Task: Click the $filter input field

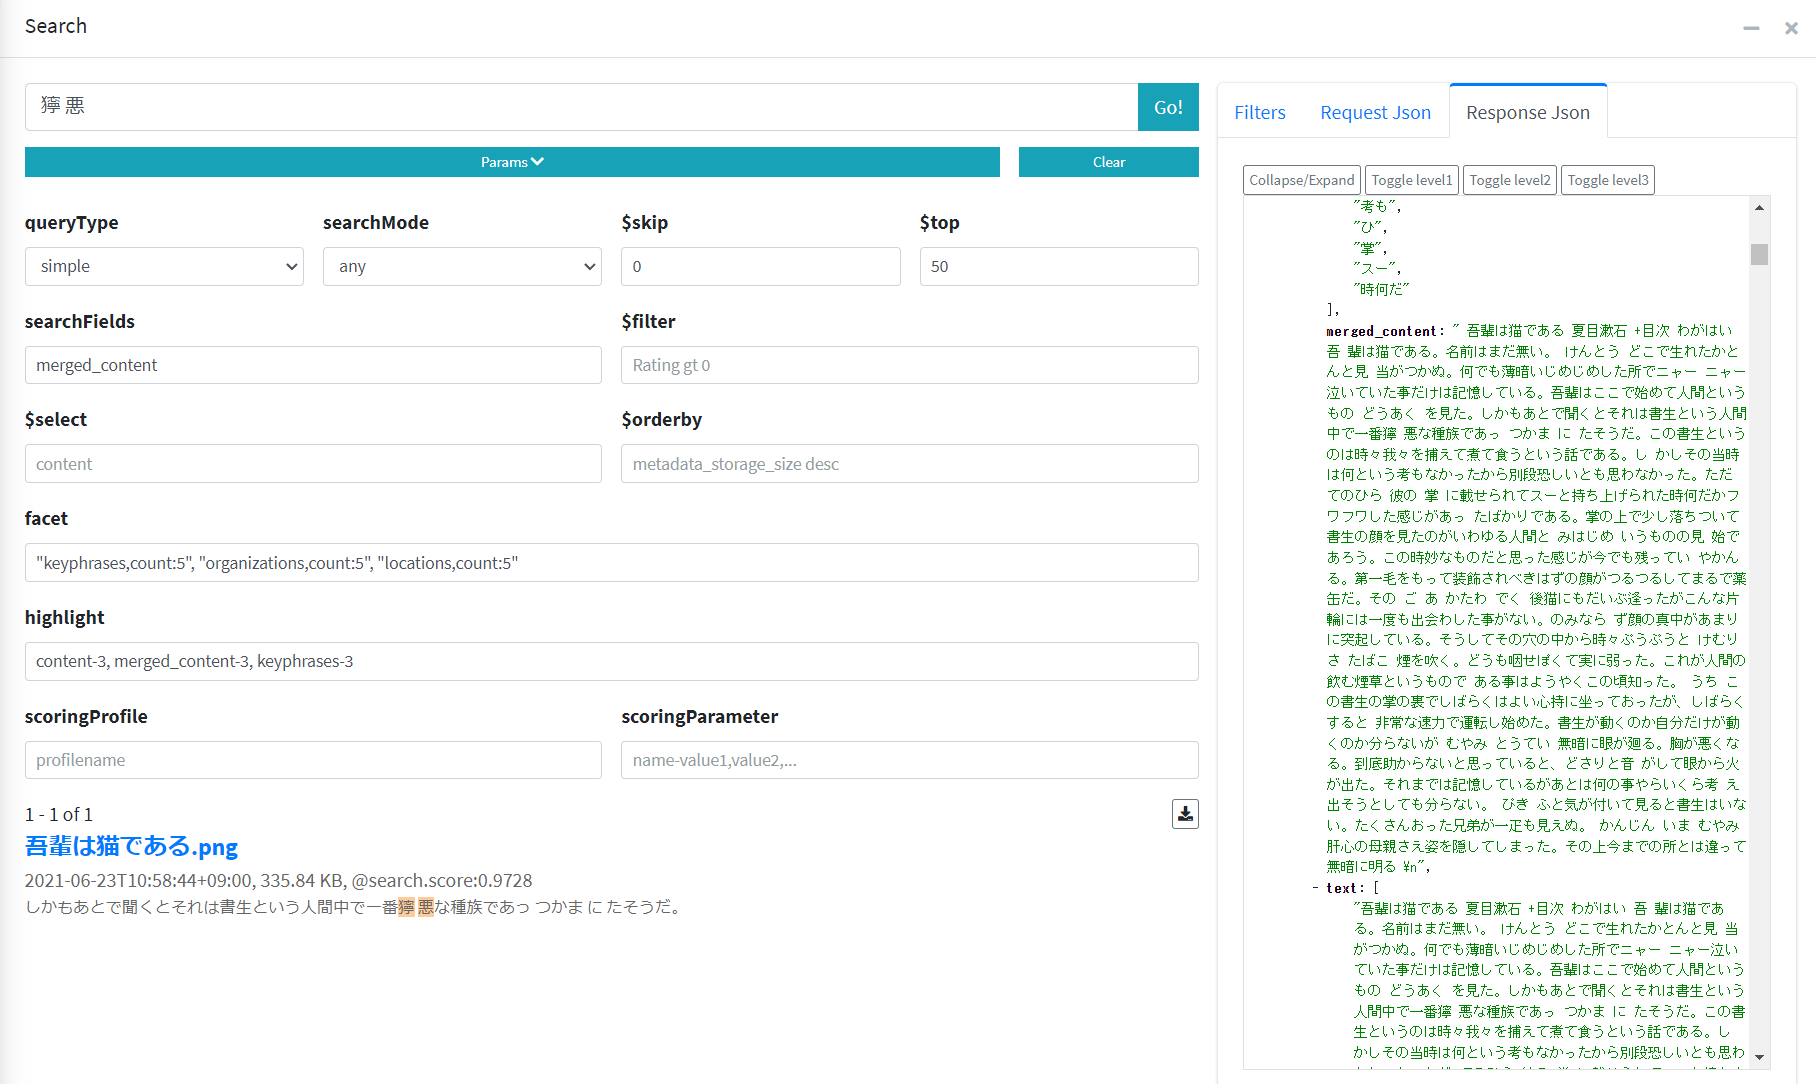Action: (910, 365)
